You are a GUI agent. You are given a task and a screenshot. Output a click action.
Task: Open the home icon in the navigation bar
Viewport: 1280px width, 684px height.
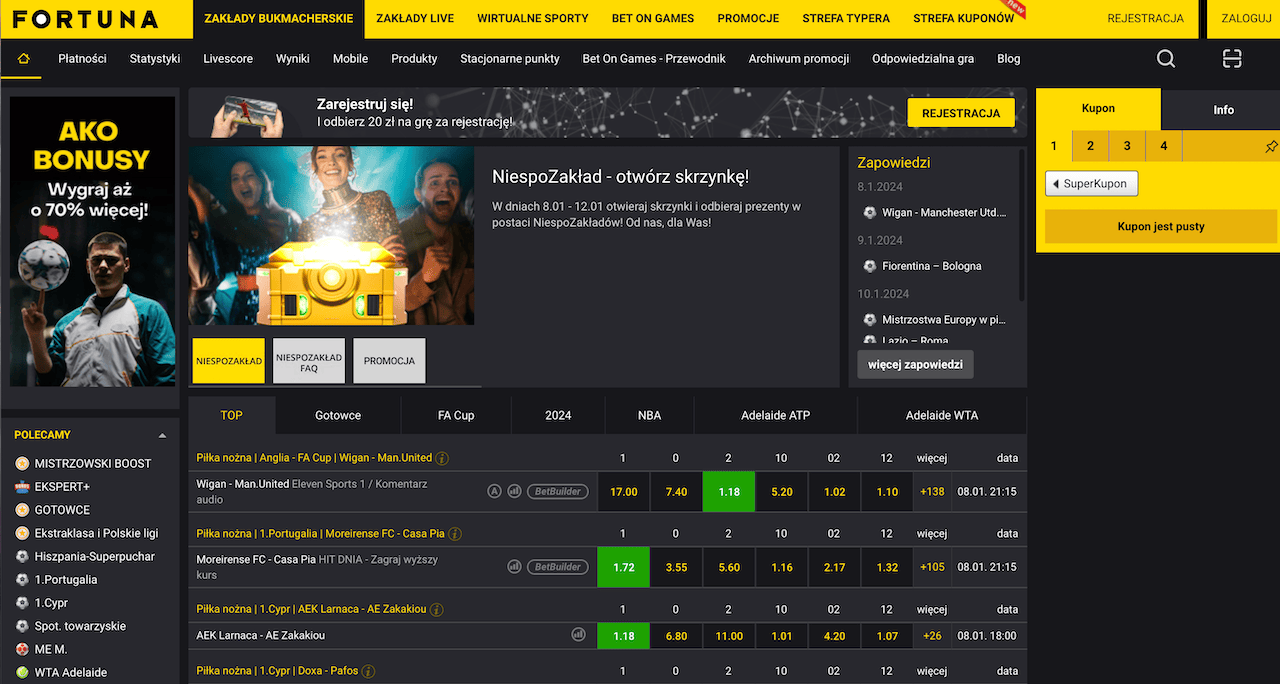tap(21, 59)
